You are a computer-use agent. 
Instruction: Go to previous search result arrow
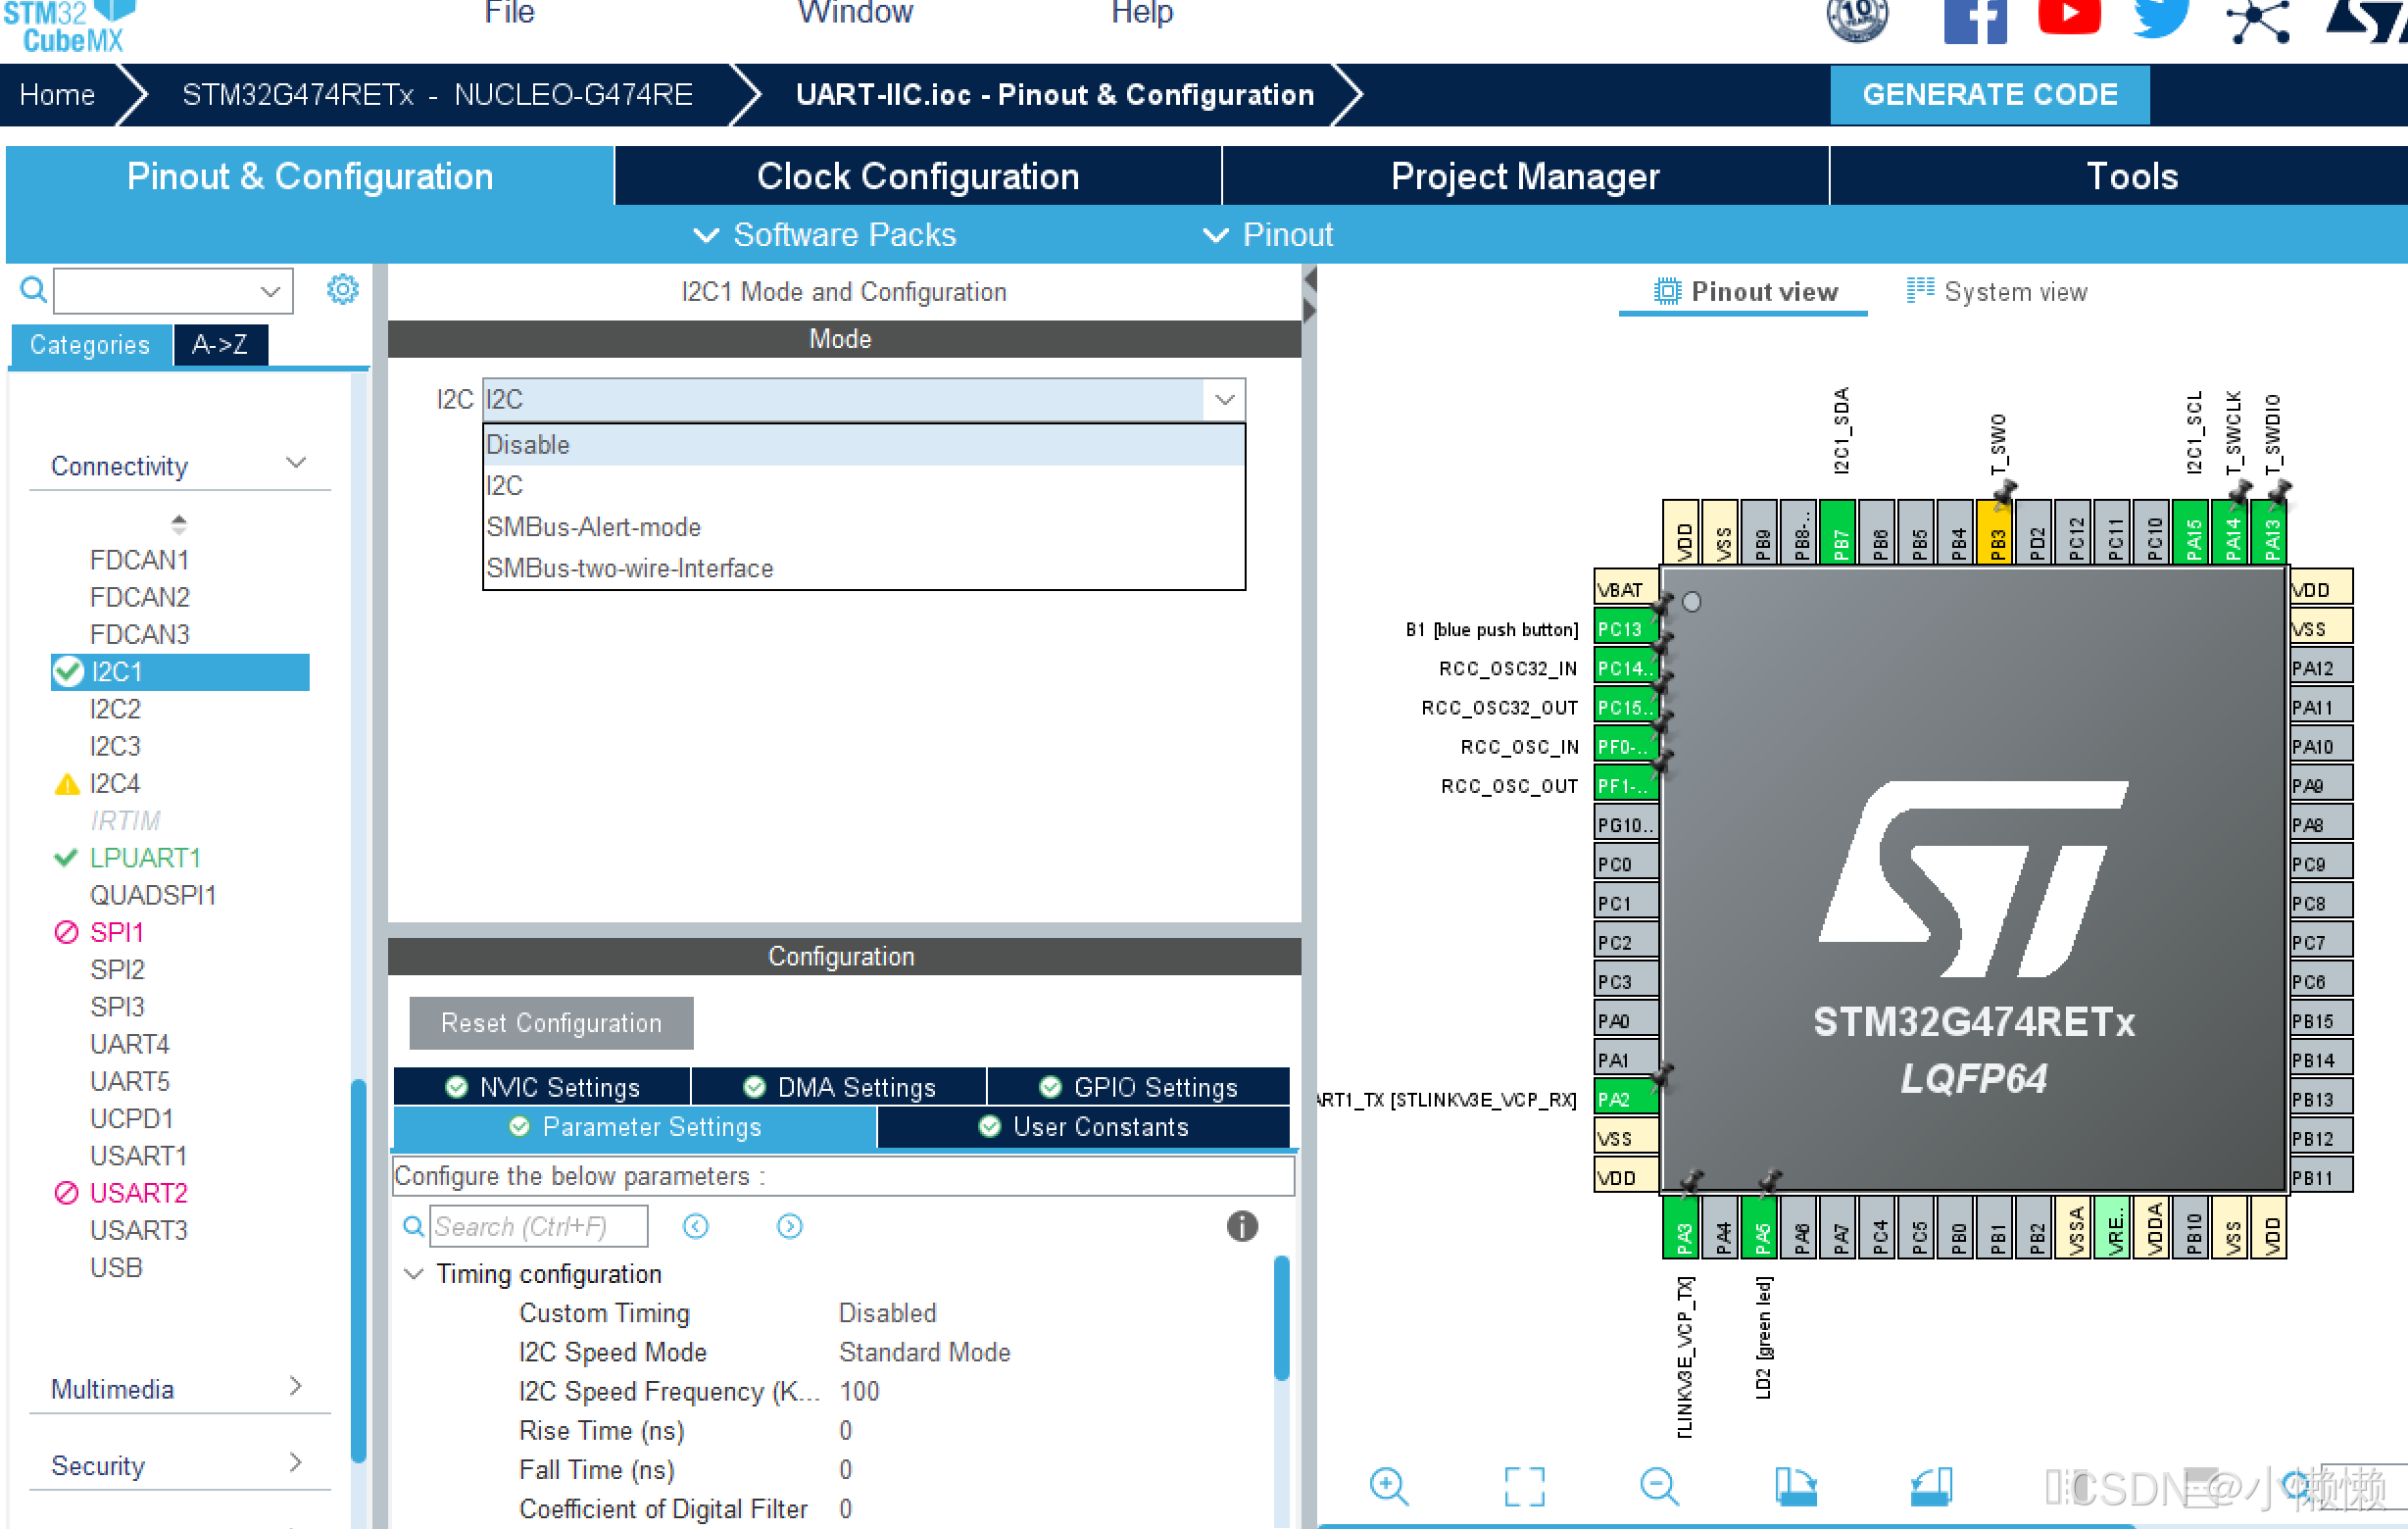tap(696, 1226)
